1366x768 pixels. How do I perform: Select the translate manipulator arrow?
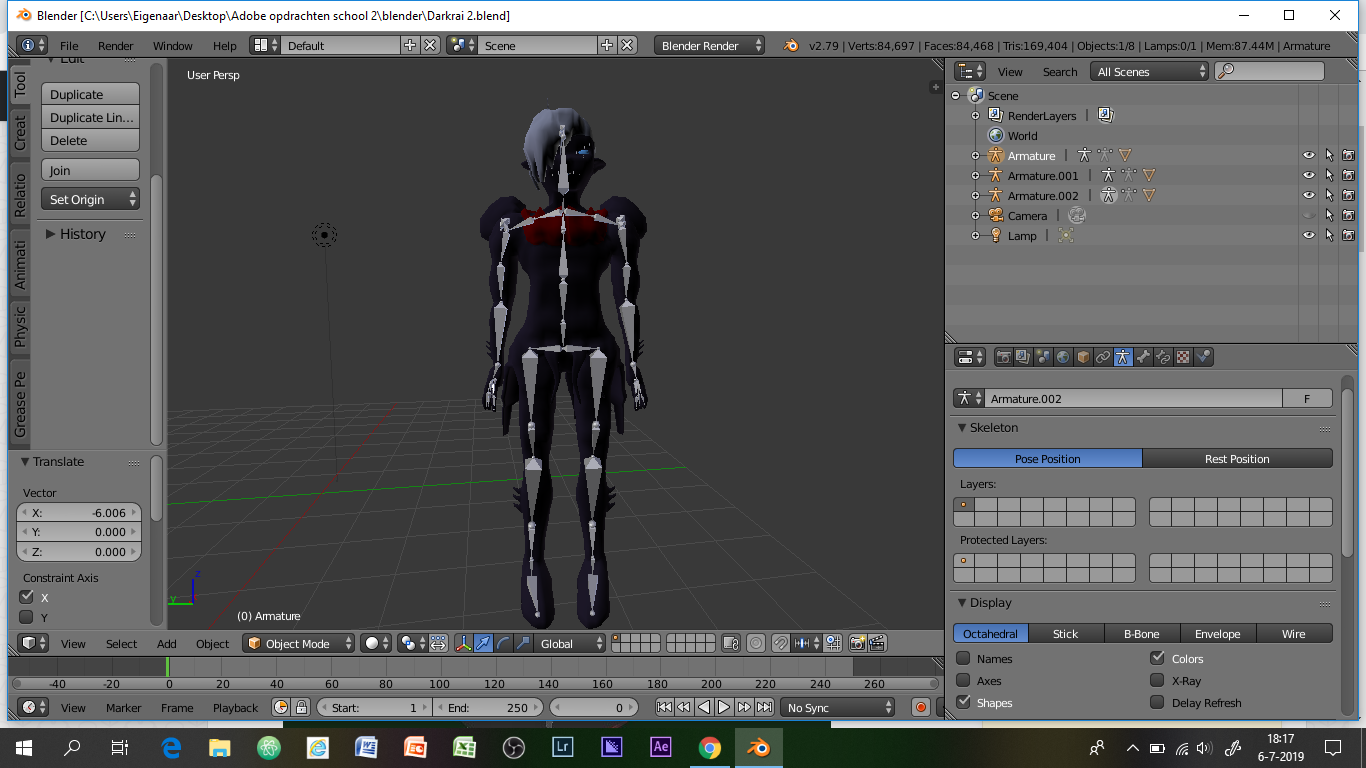(484, 644)
